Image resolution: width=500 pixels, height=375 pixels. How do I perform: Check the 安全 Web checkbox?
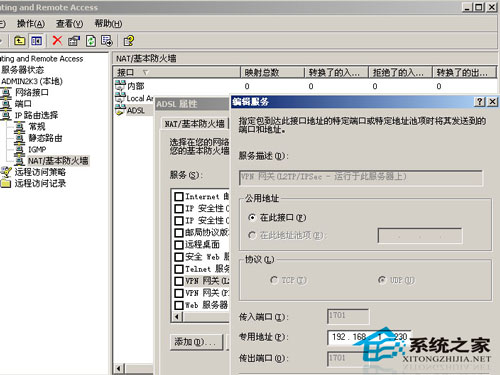pos(179,257)
